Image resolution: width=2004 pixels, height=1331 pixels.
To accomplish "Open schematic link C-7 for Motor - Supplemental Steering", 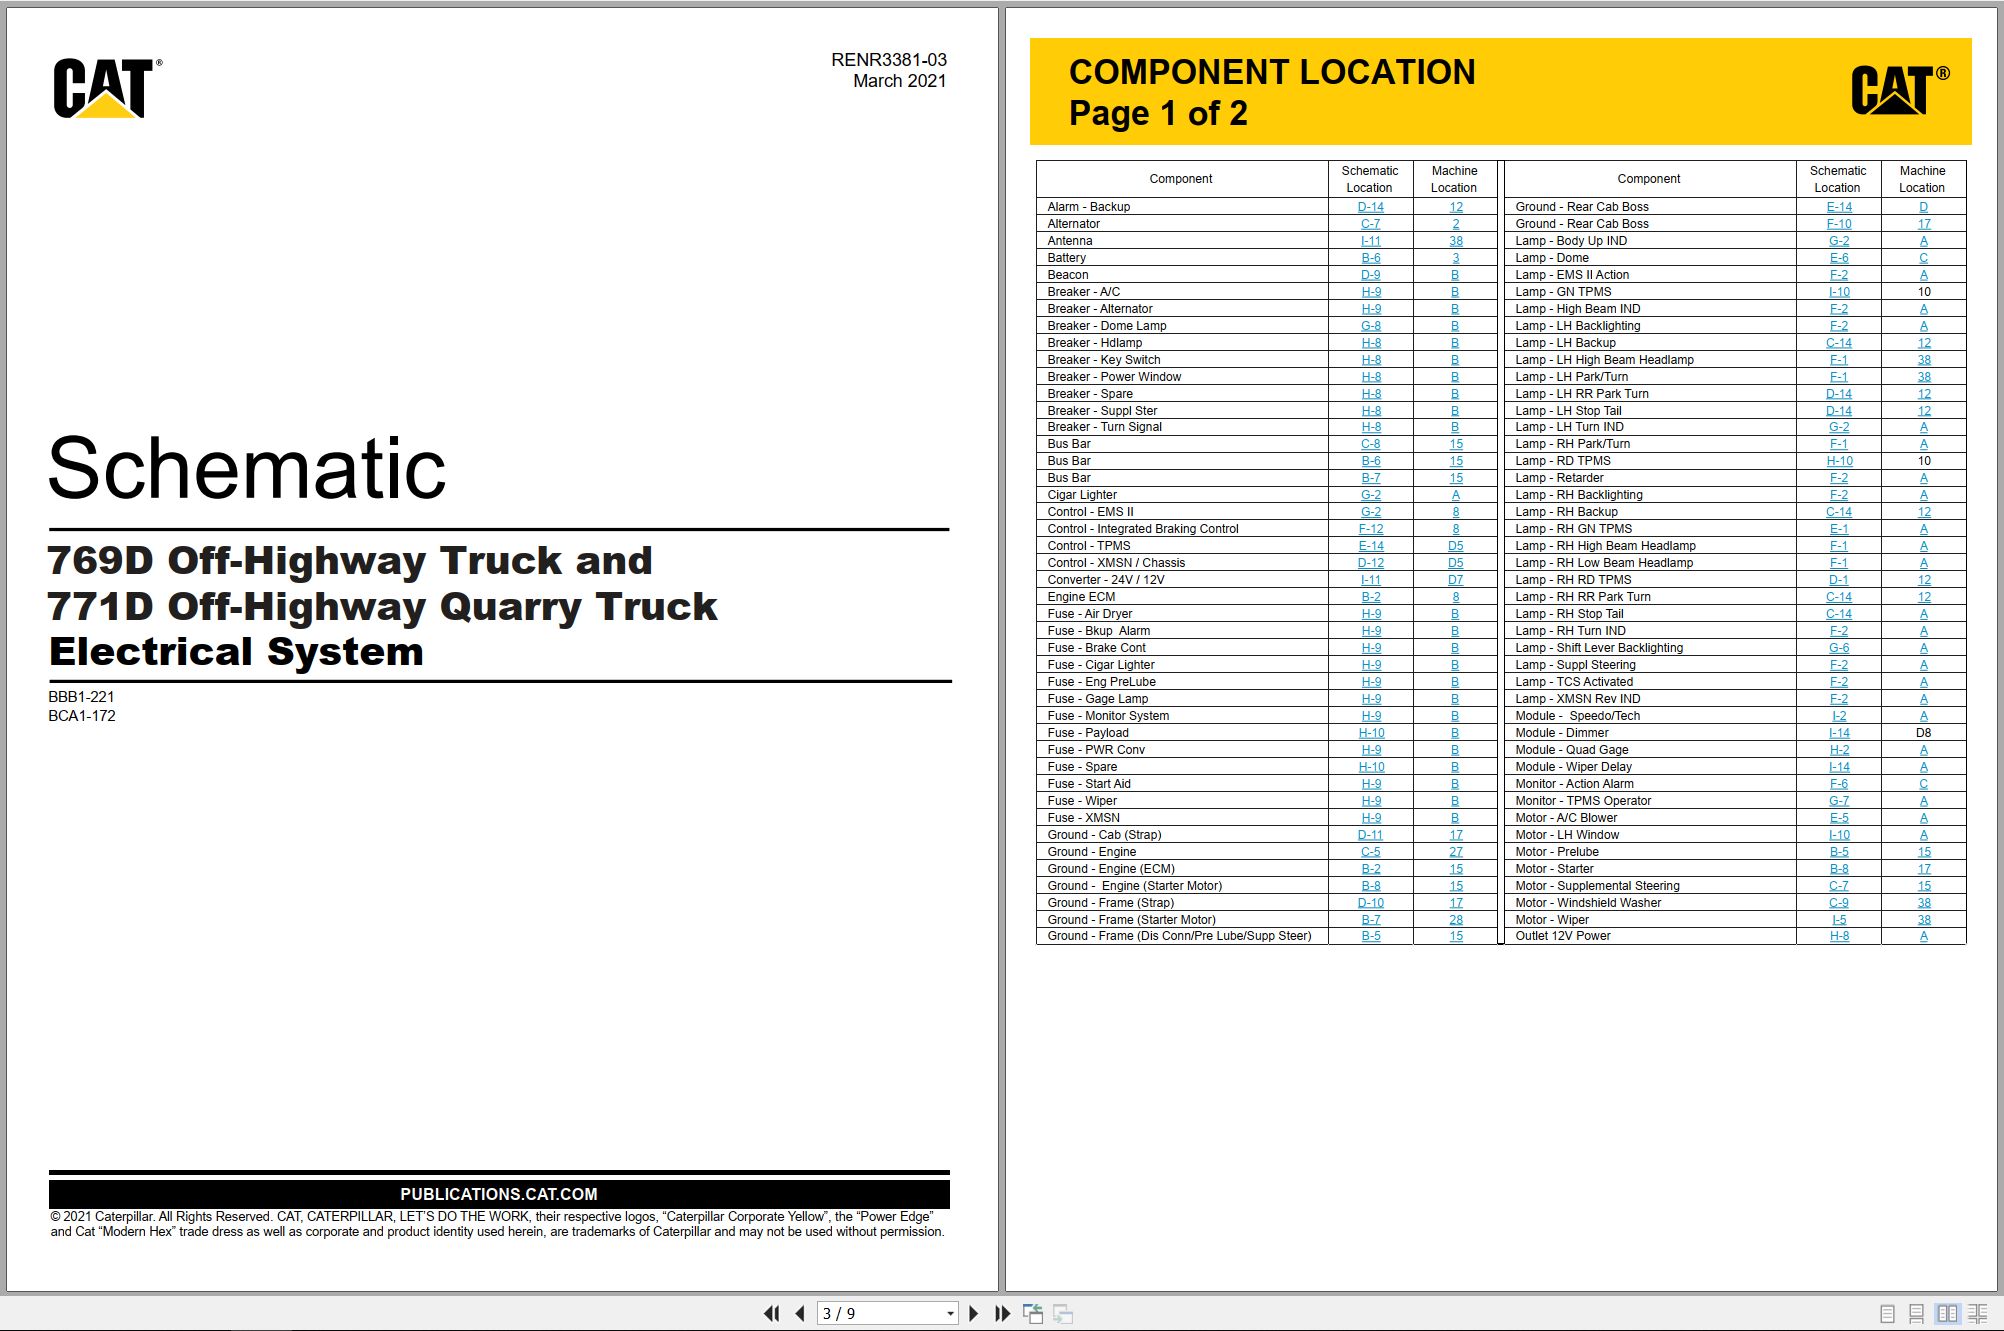I will pos(1838,886).
